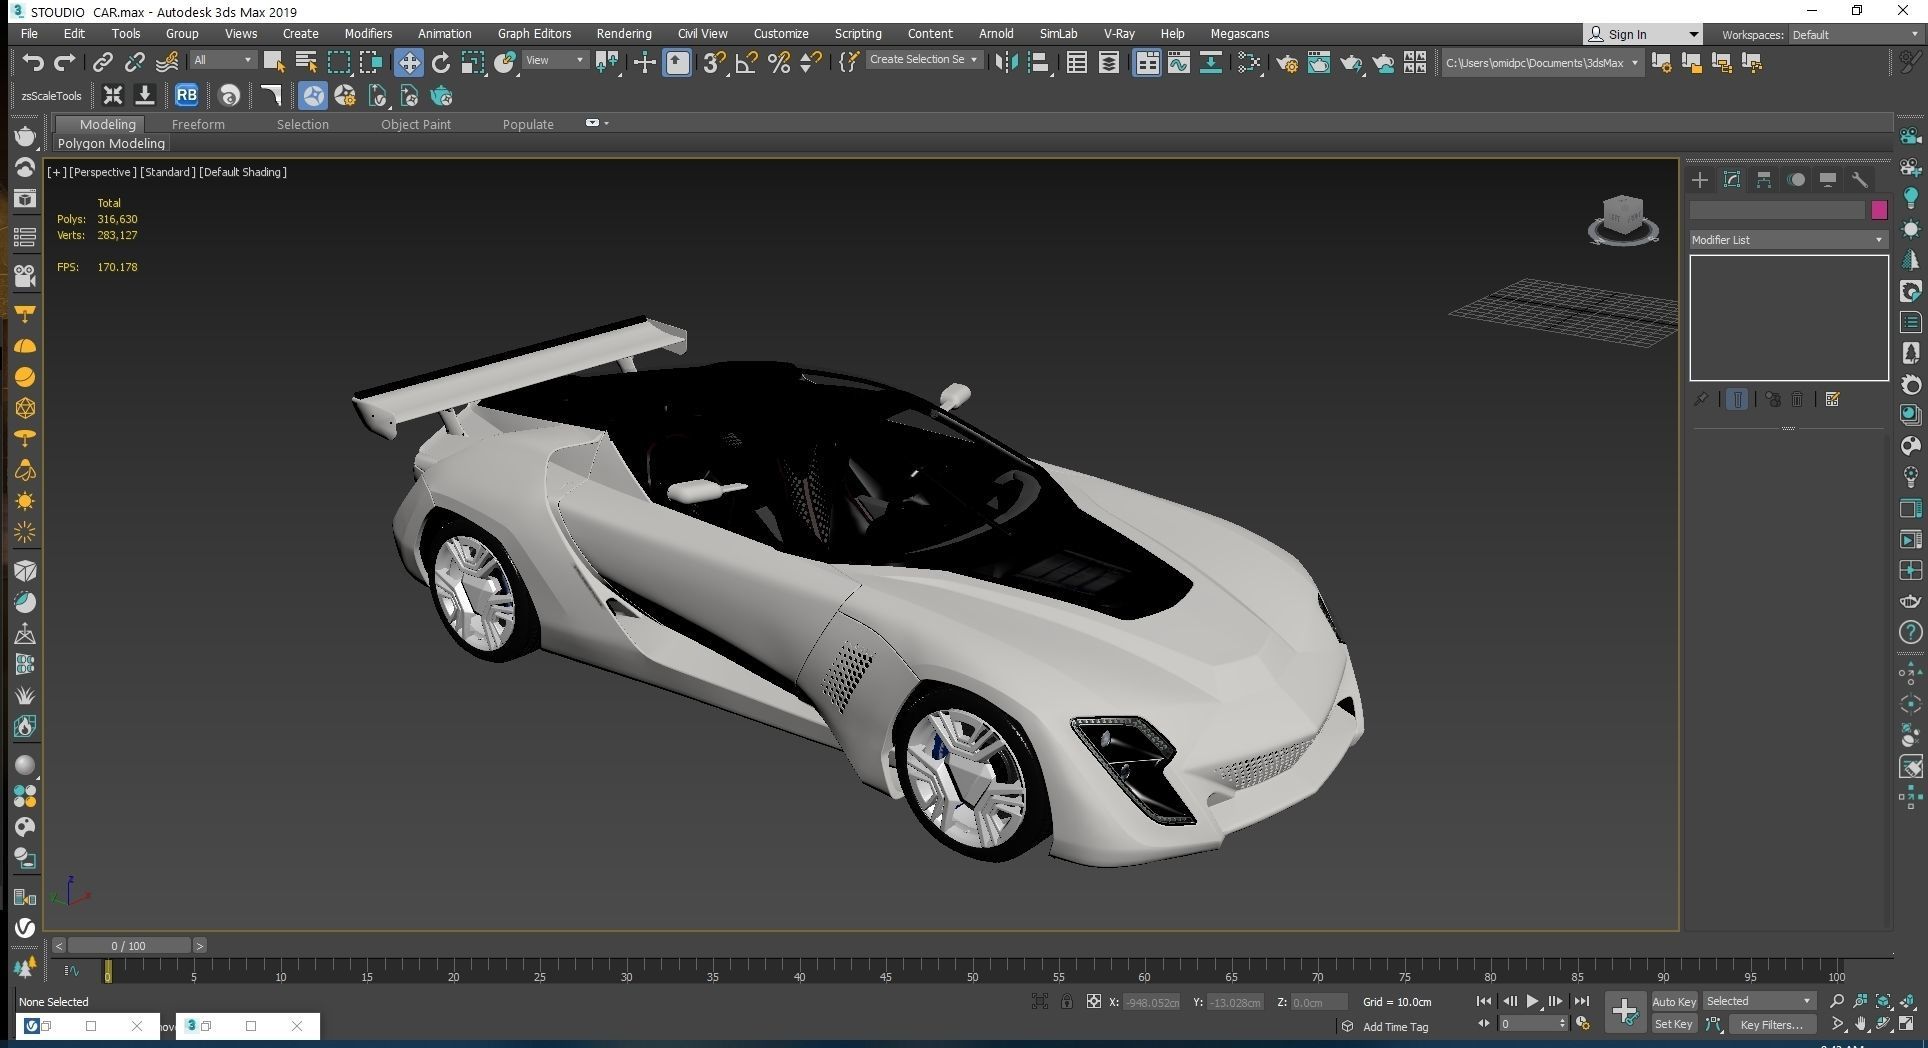Expand Create Selection Set dropdown
Image resolution: width=1928 pixels, height=1048 pixels.
[923, 60]
